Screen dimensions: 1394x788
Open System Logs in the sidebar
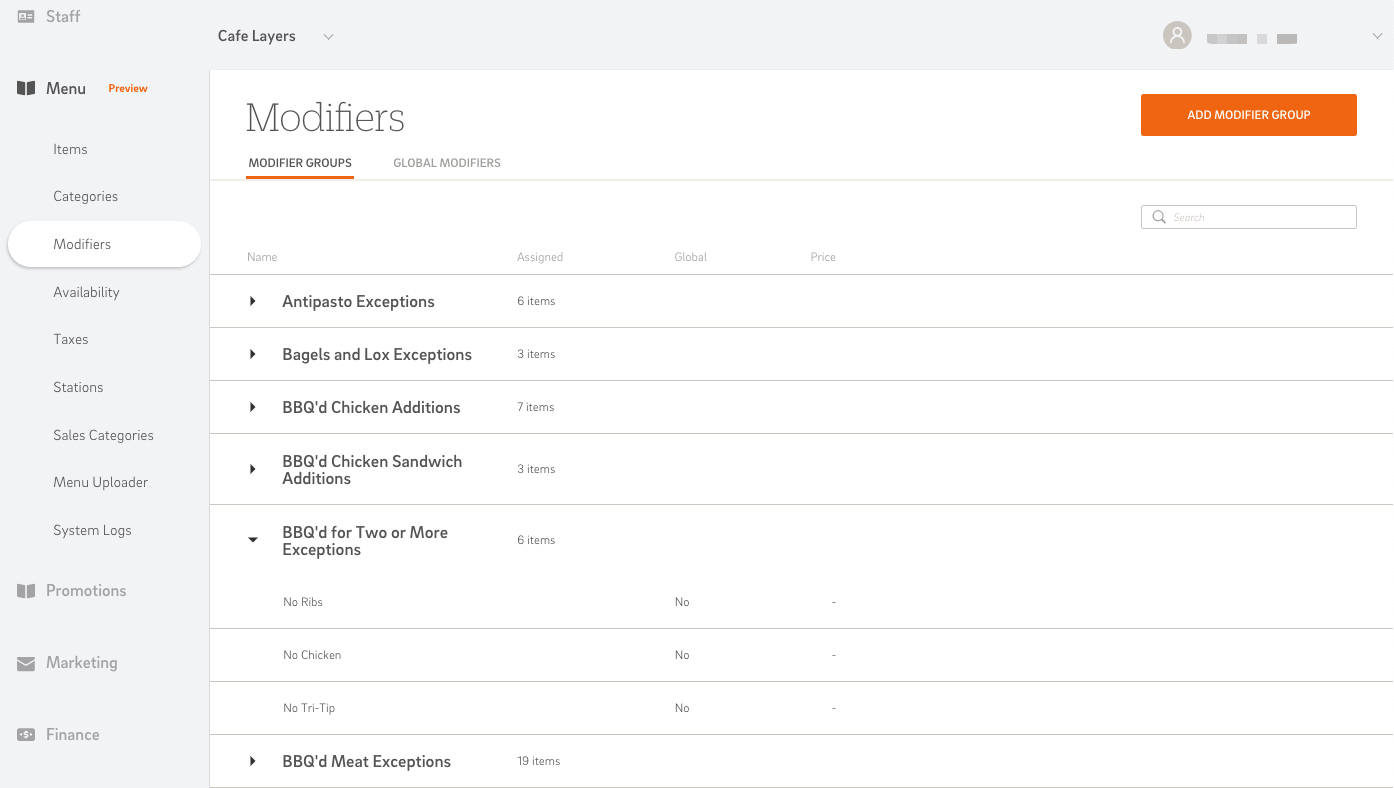click(x=92, y=530)
